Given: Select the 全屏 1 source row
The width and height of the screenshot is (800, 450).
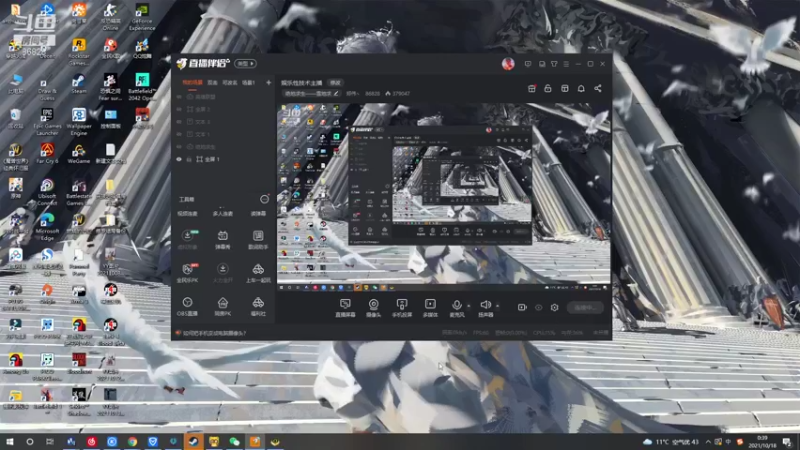Looking at the screenshot, I should pyautogui.click(x=223, y=159).
